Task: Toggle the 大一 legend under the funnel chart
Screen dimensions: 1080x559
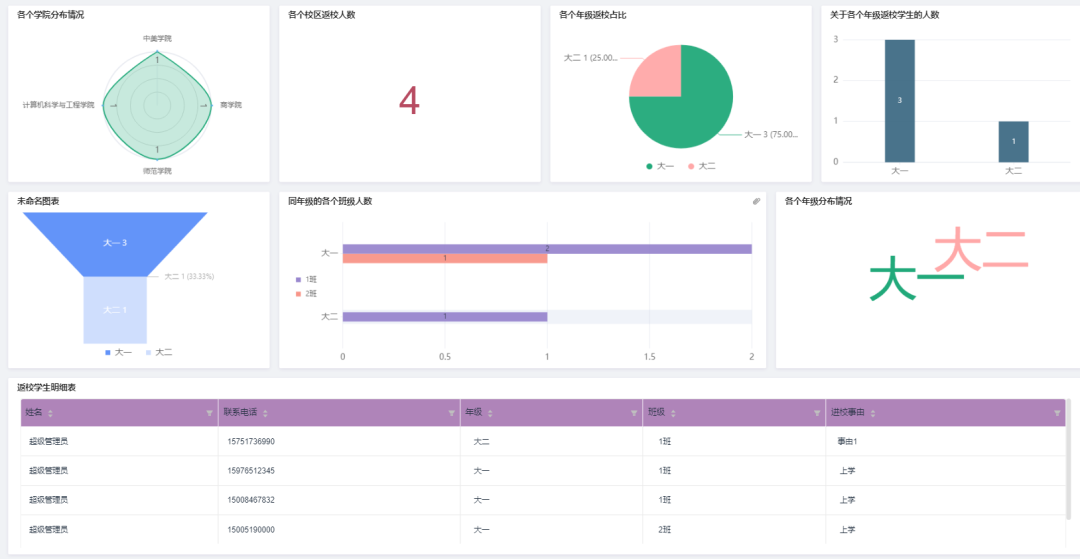Action: [118, 352]
